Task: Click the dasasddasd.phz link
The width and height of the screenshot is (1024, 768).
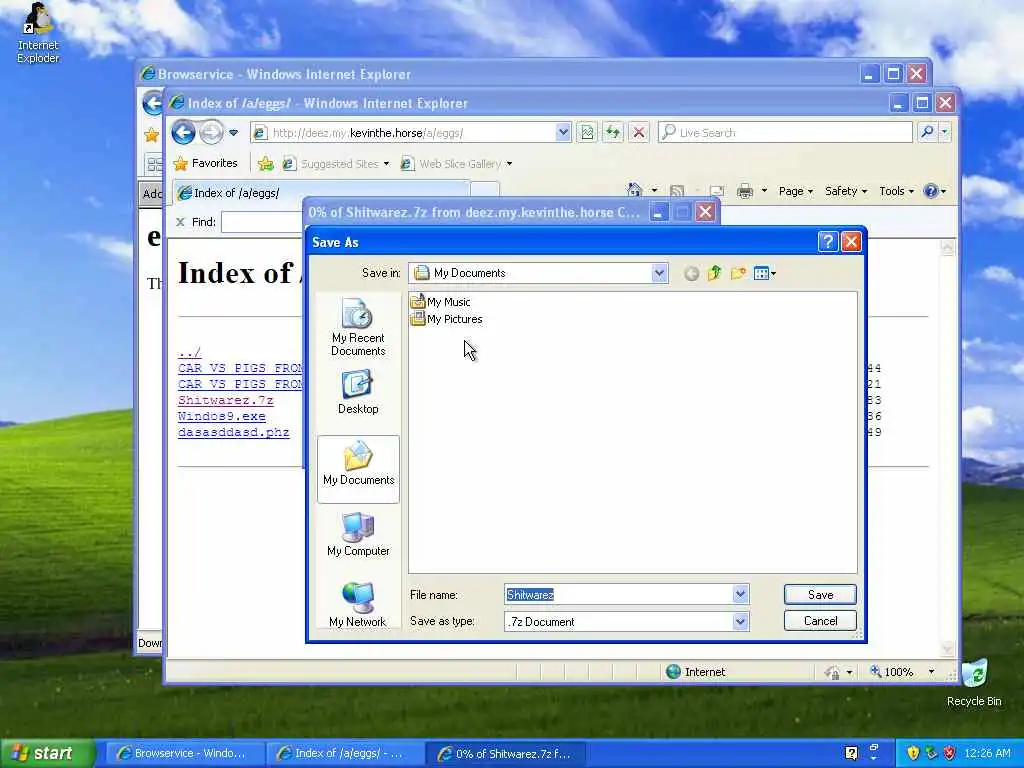Action: click(233, 432)
